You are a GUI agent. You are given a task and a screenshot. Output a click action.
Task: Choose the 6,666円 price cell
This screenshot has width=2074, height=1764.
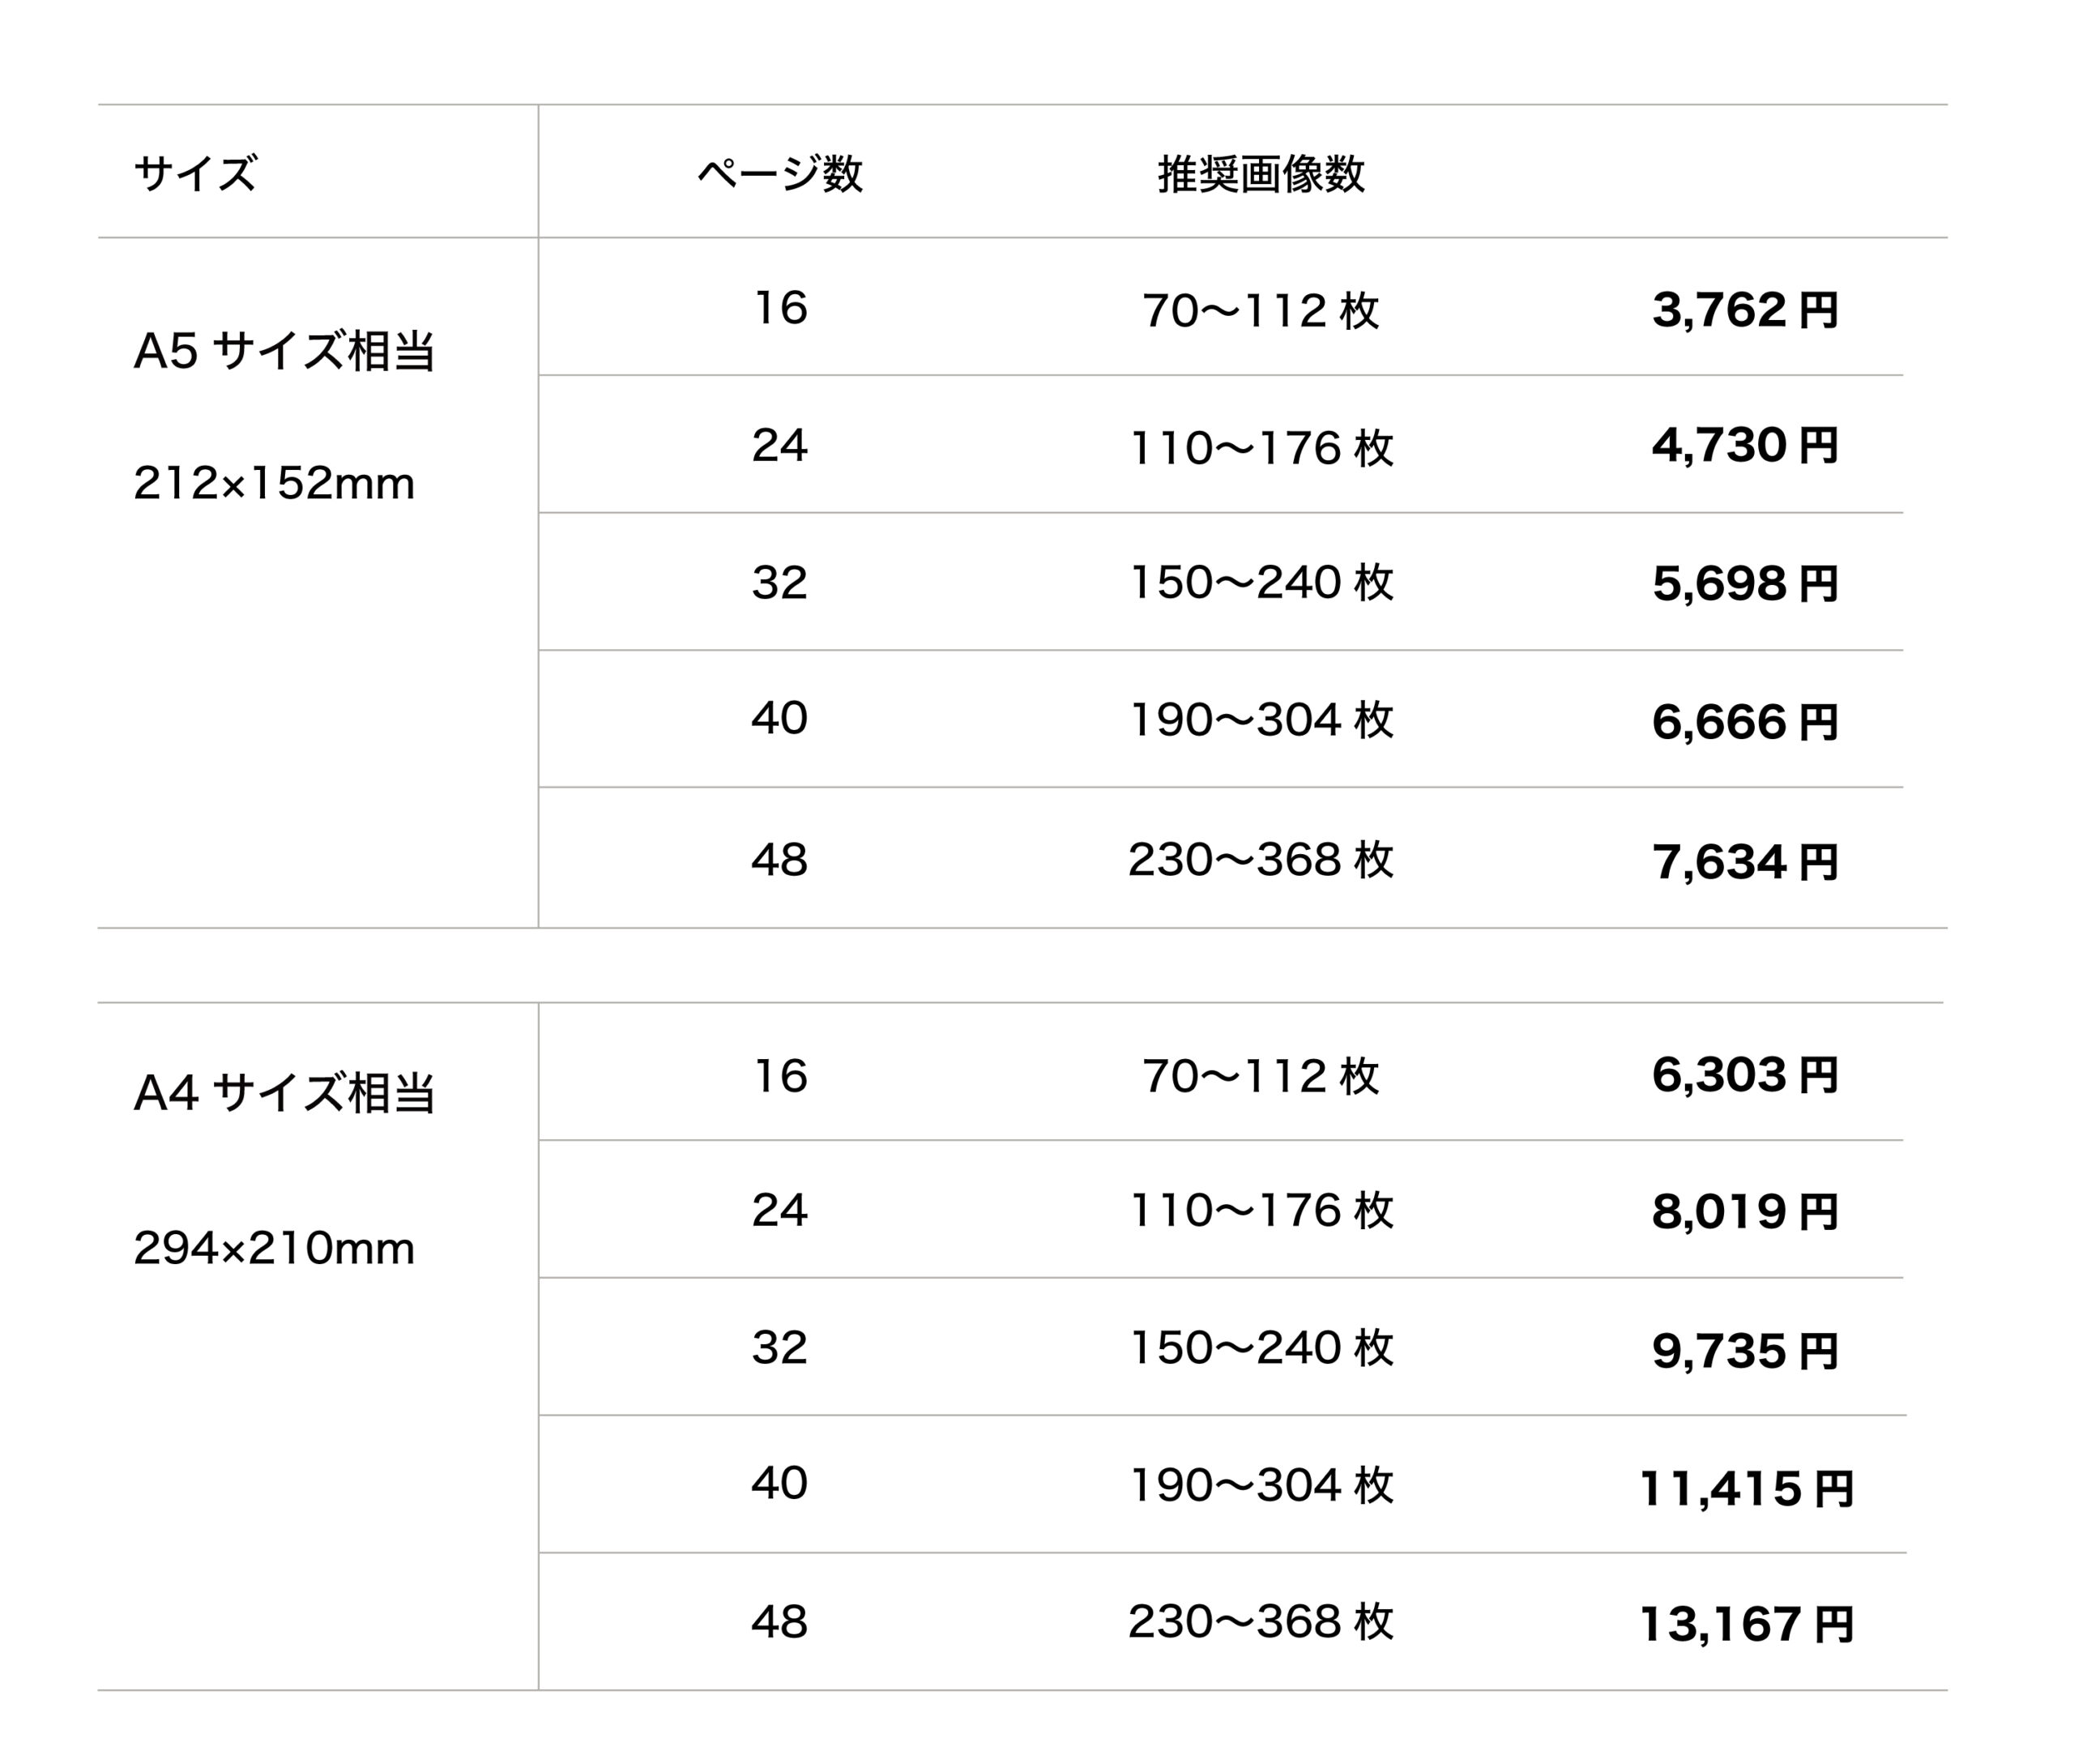1744,721
